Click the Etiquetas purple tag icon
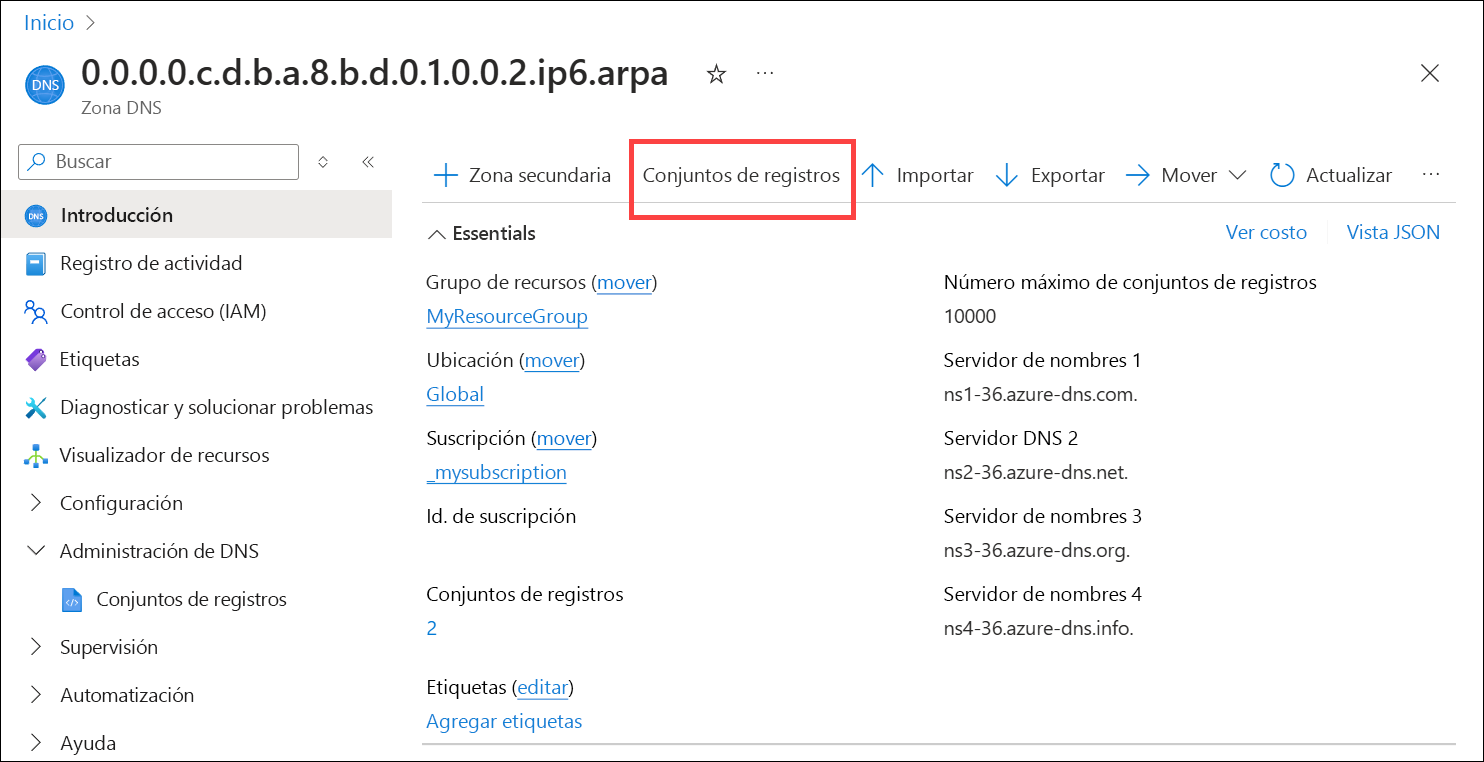The image size is (1484, 762). (36, 359)
